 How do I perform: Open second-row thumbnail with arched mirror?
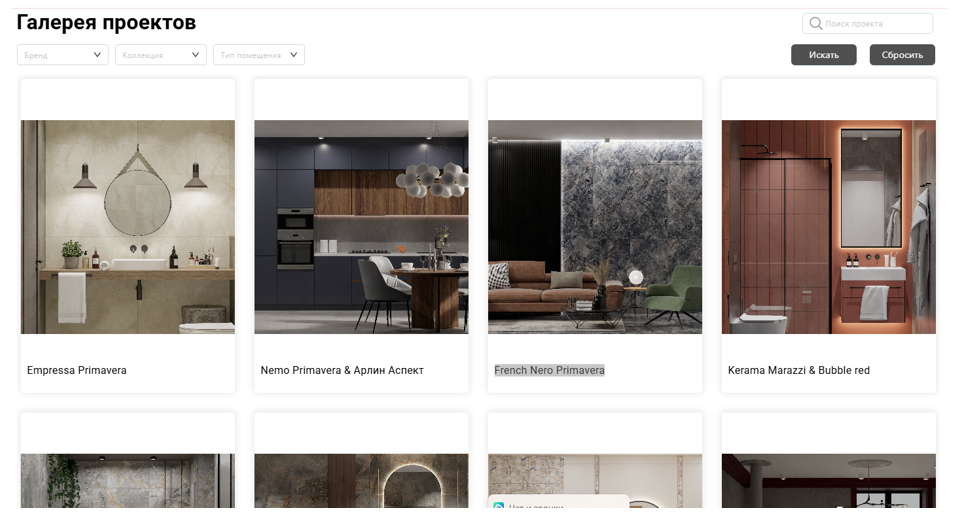[x=361, y=481]
